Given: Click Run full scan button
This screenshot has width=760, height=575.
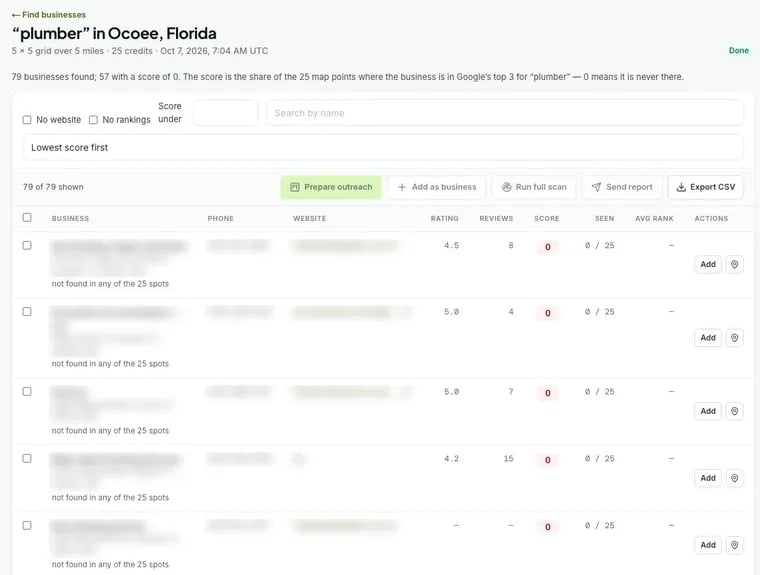Looking at the screenshot, I should click(x=534, y=187).
